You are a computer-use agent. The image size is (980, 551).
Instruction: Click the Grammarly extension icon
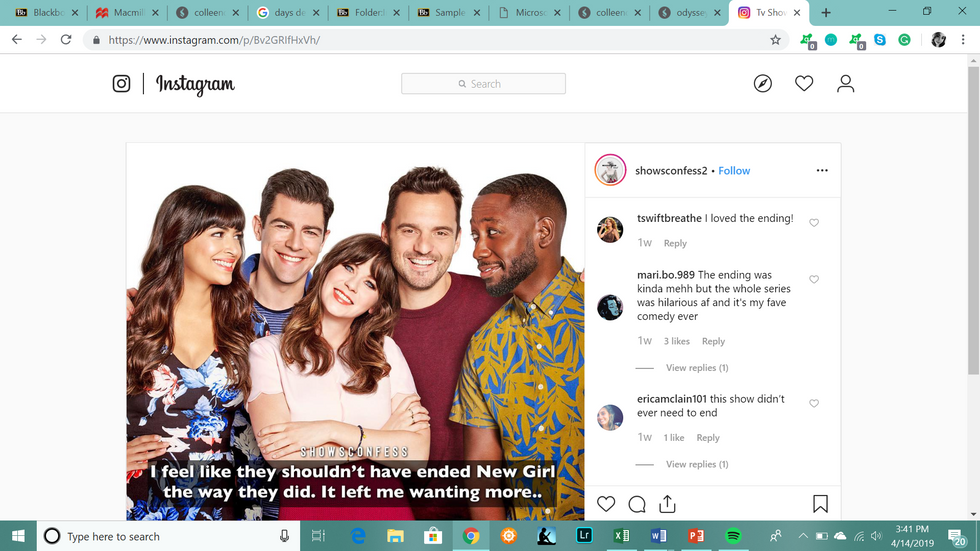(x=904, y=40)
